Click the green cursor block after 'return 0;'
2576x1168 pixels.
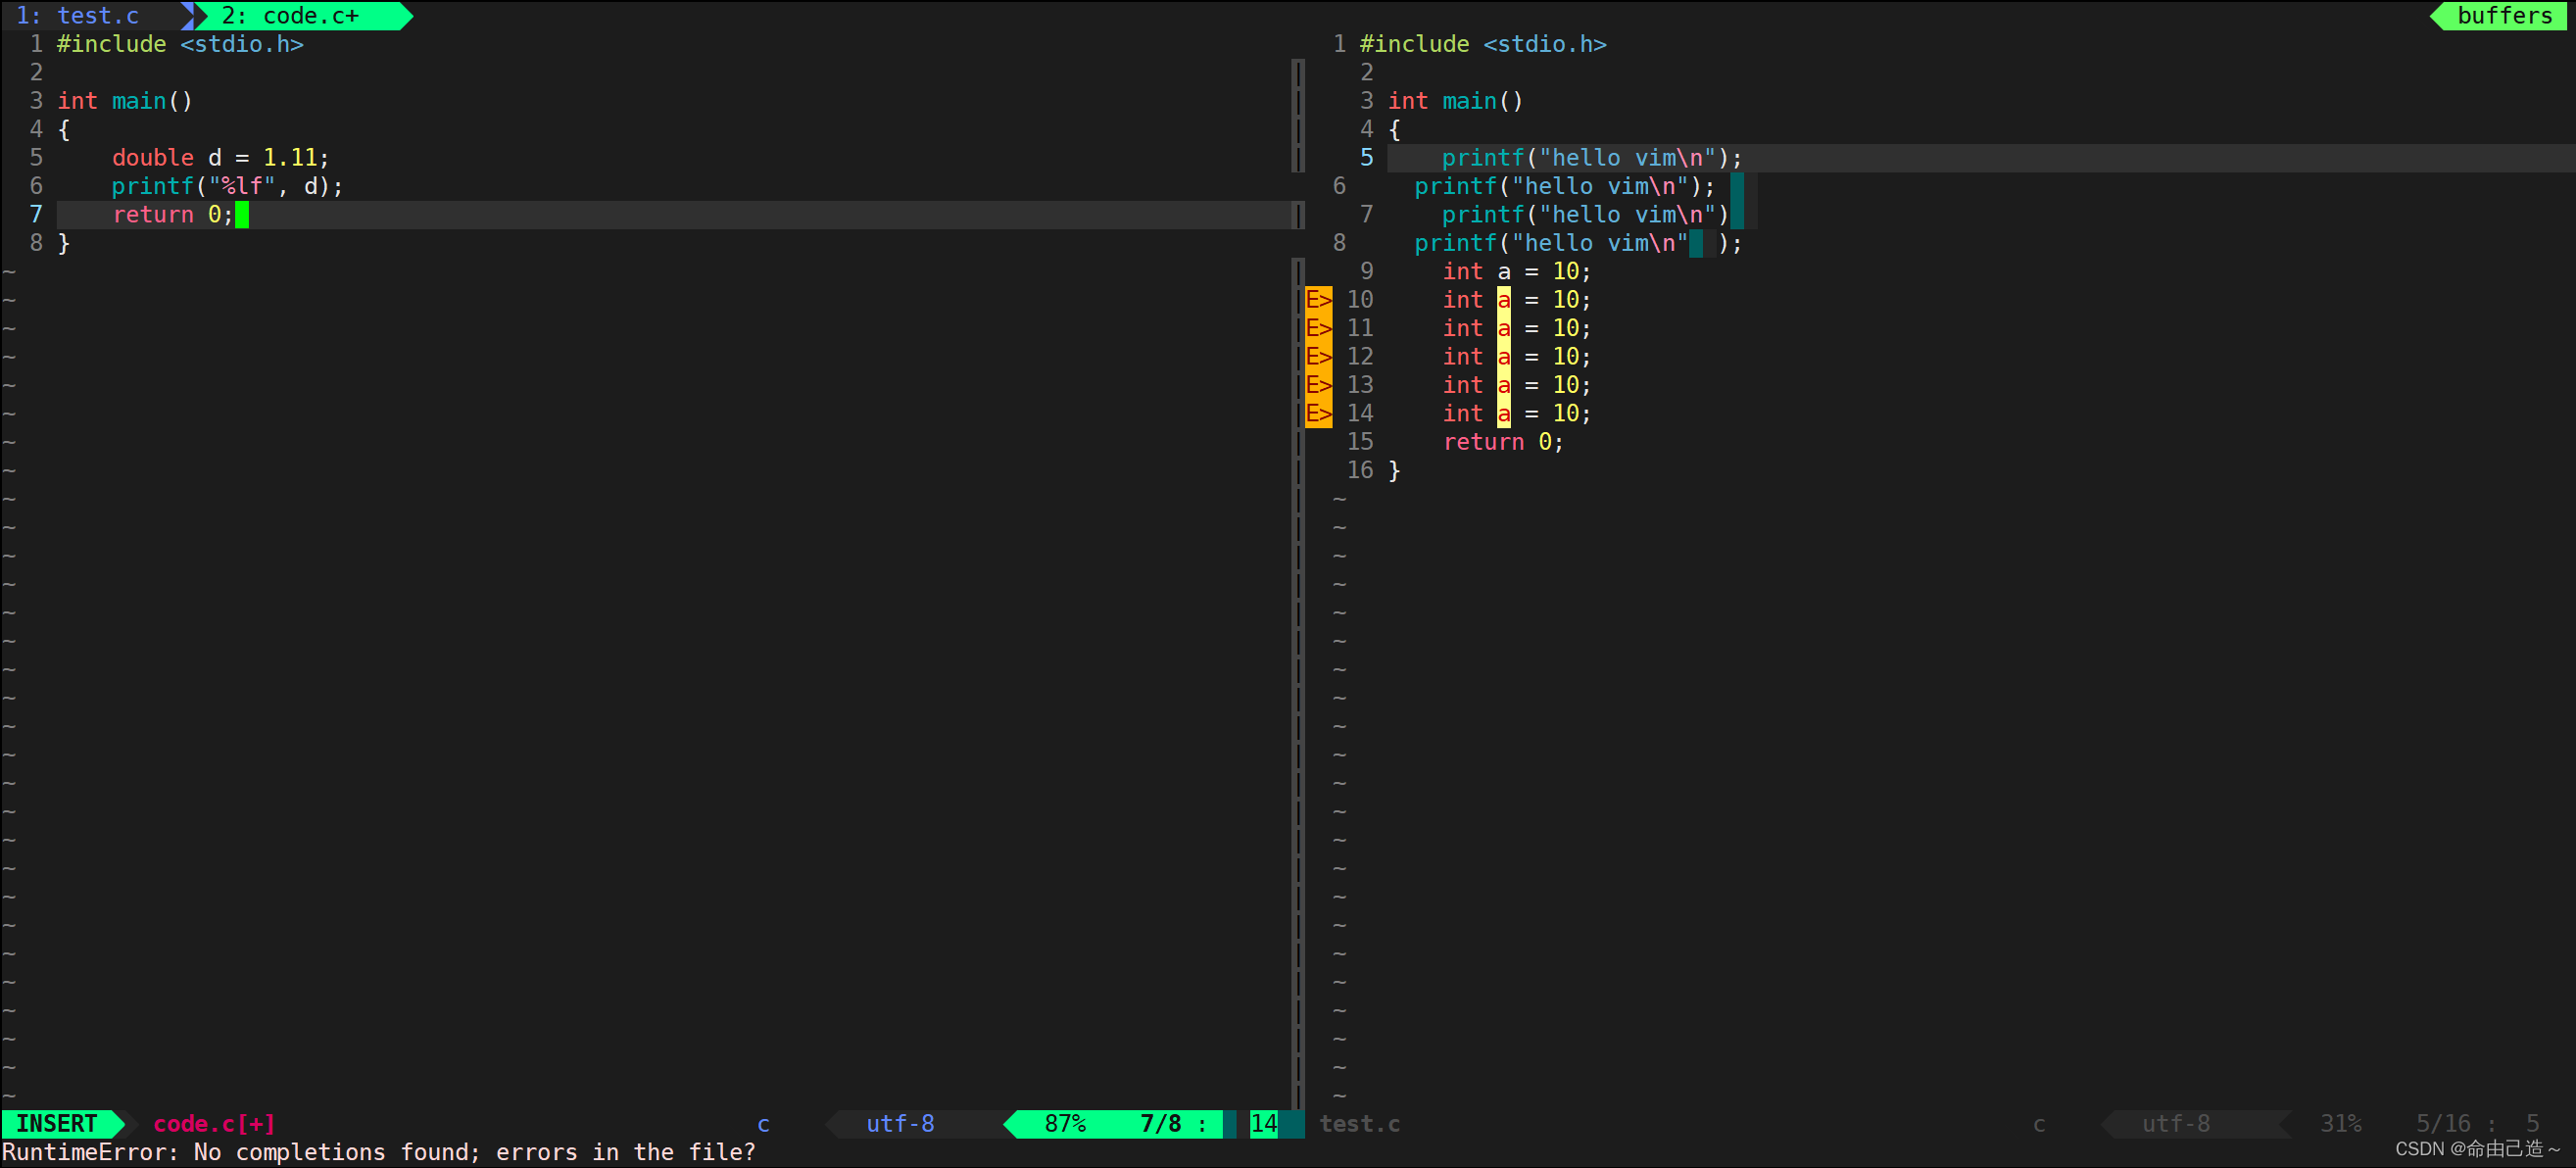point(242,215)
